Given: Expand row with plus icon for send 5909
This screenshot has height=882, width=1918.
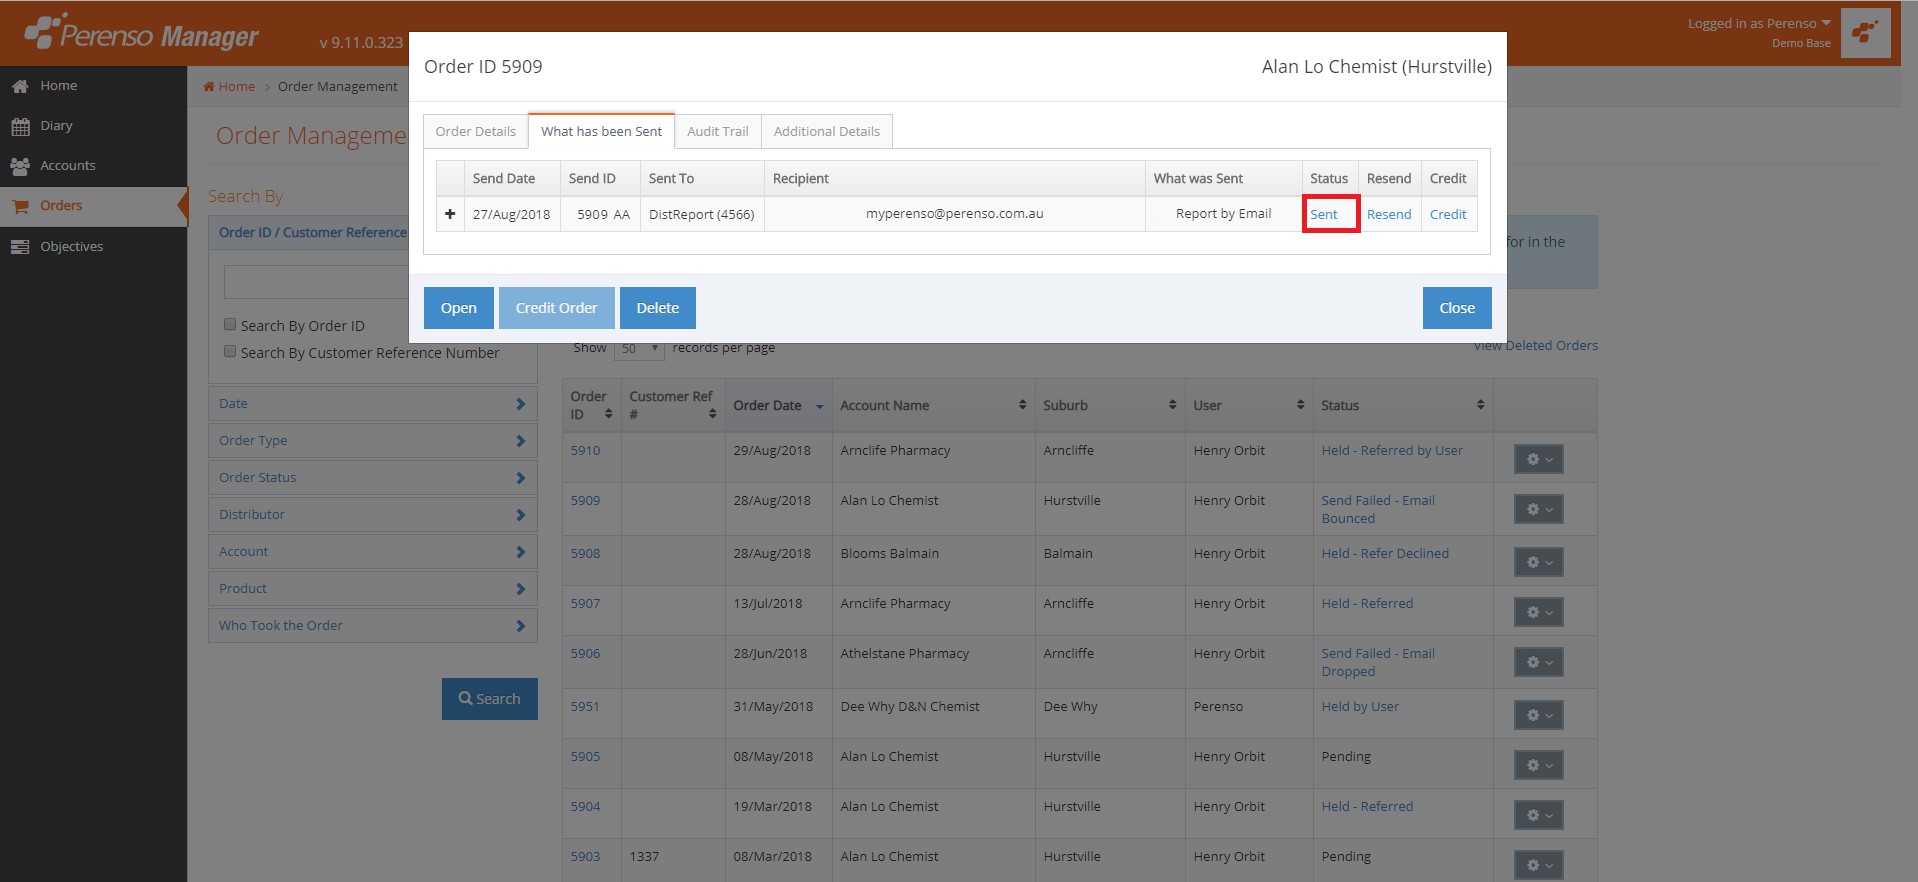Looking at the screenshot, I should coord(450,214).
